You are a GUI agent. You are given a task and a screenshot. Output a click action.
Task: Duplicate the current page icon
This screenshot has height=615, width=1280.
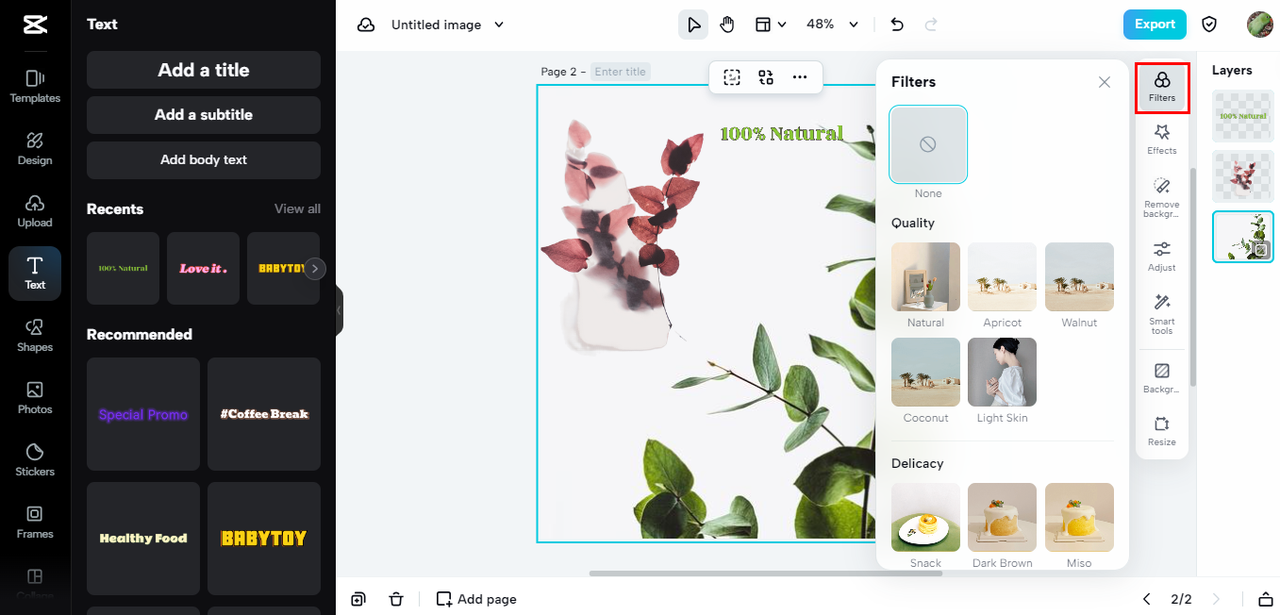click(358, 599)
